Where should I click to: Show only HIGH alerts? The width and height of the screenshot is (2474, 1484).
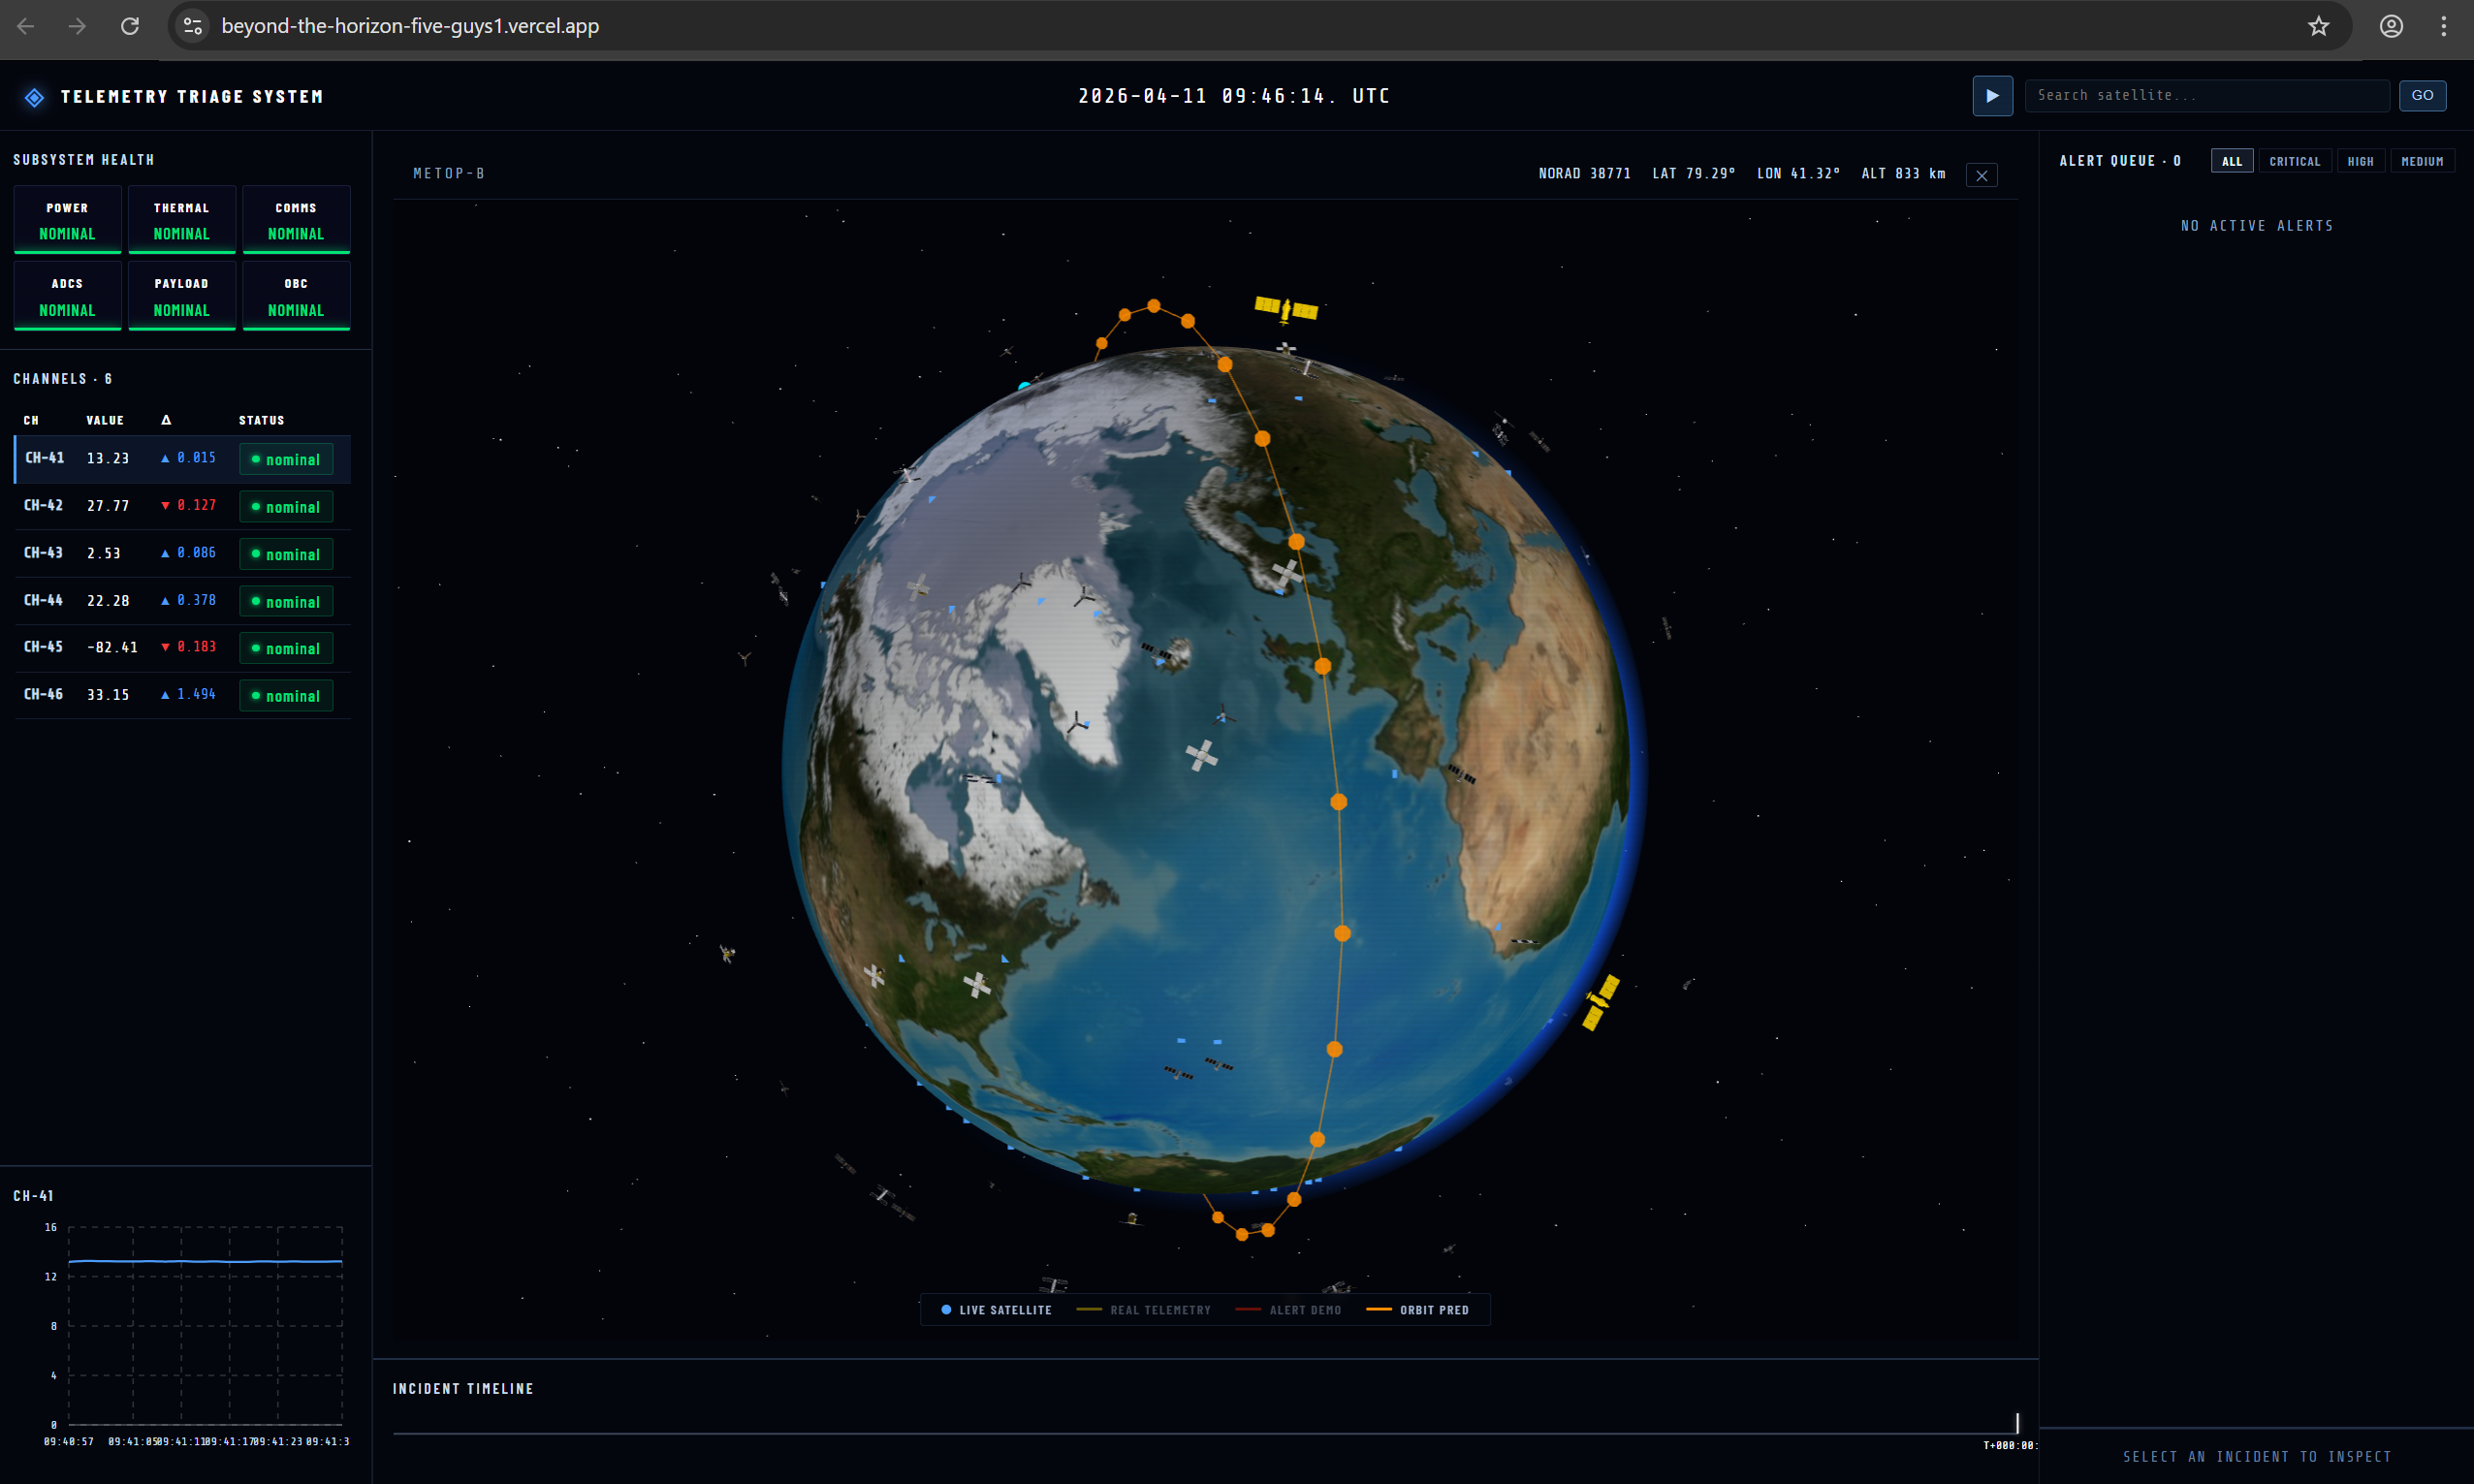(x=2360, y=161)
